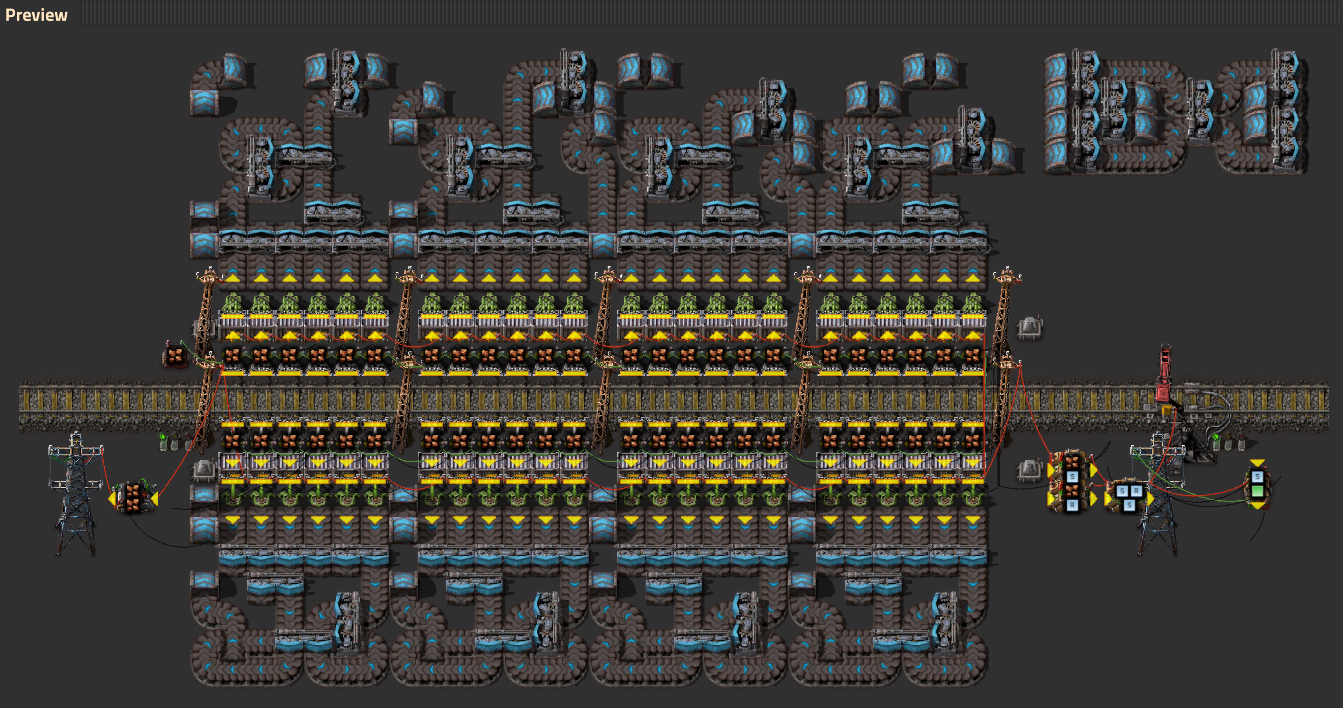The image size is (1343, 708).
Task: Select the center tall power pole above the rail
Action: click(x=605, y=315)
